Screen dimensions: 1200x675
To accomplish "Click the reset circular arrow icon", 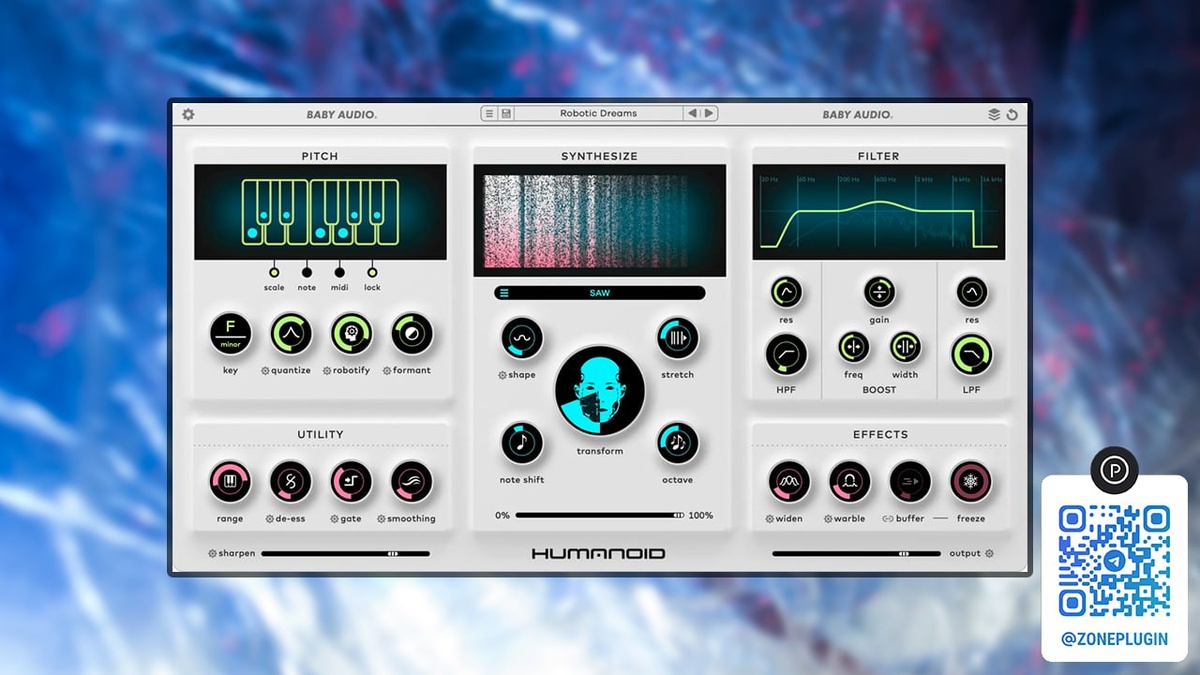I will pos(1012,114).
